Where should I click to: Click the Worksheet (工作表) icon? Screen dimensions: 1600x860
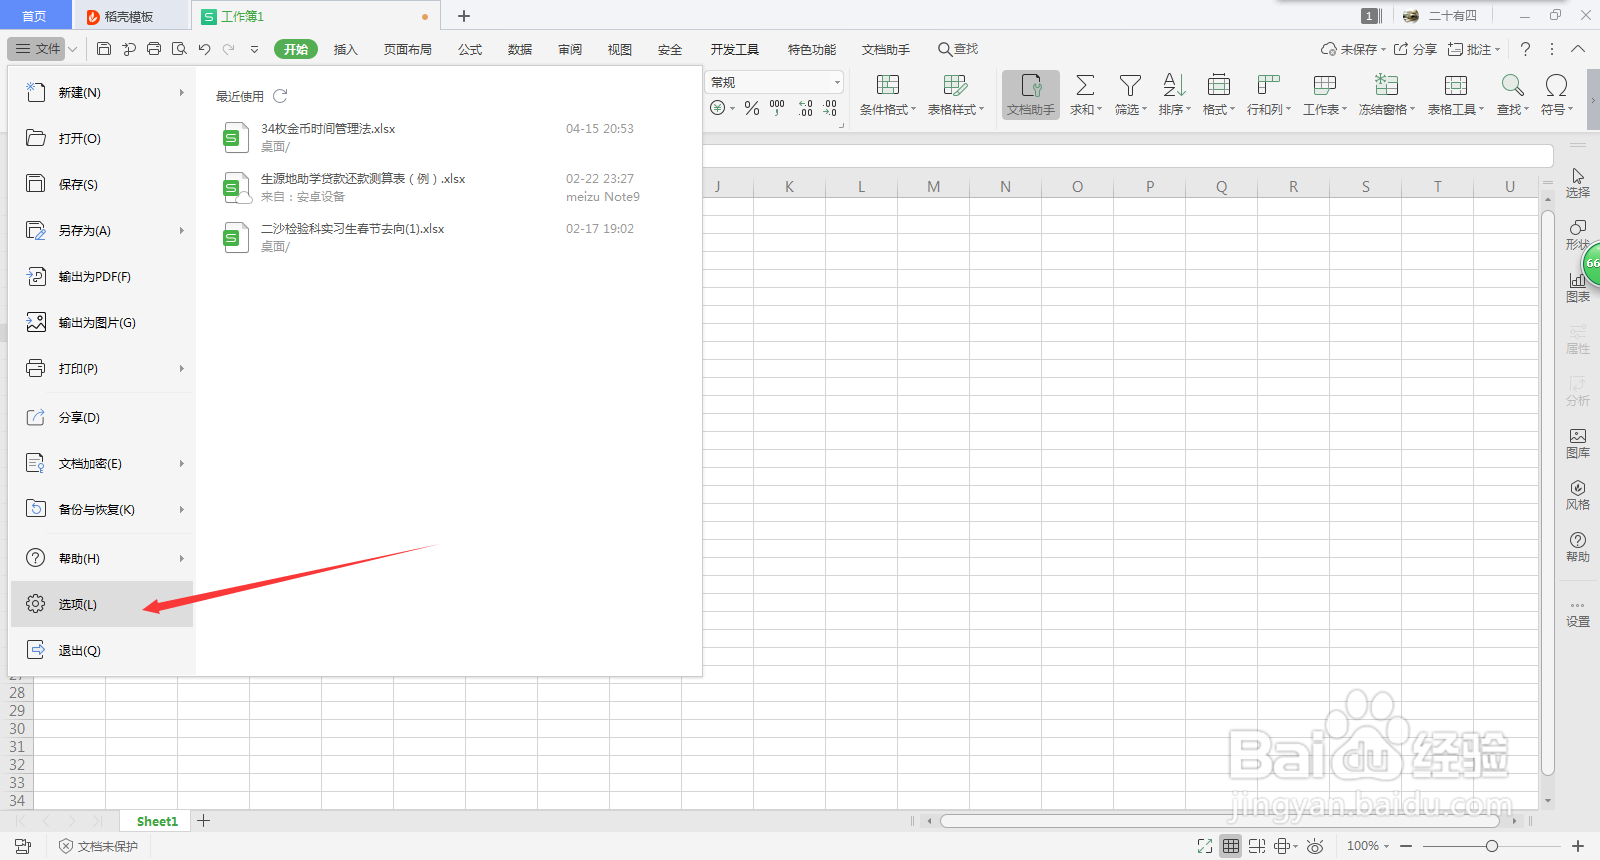click(1325, 85)
